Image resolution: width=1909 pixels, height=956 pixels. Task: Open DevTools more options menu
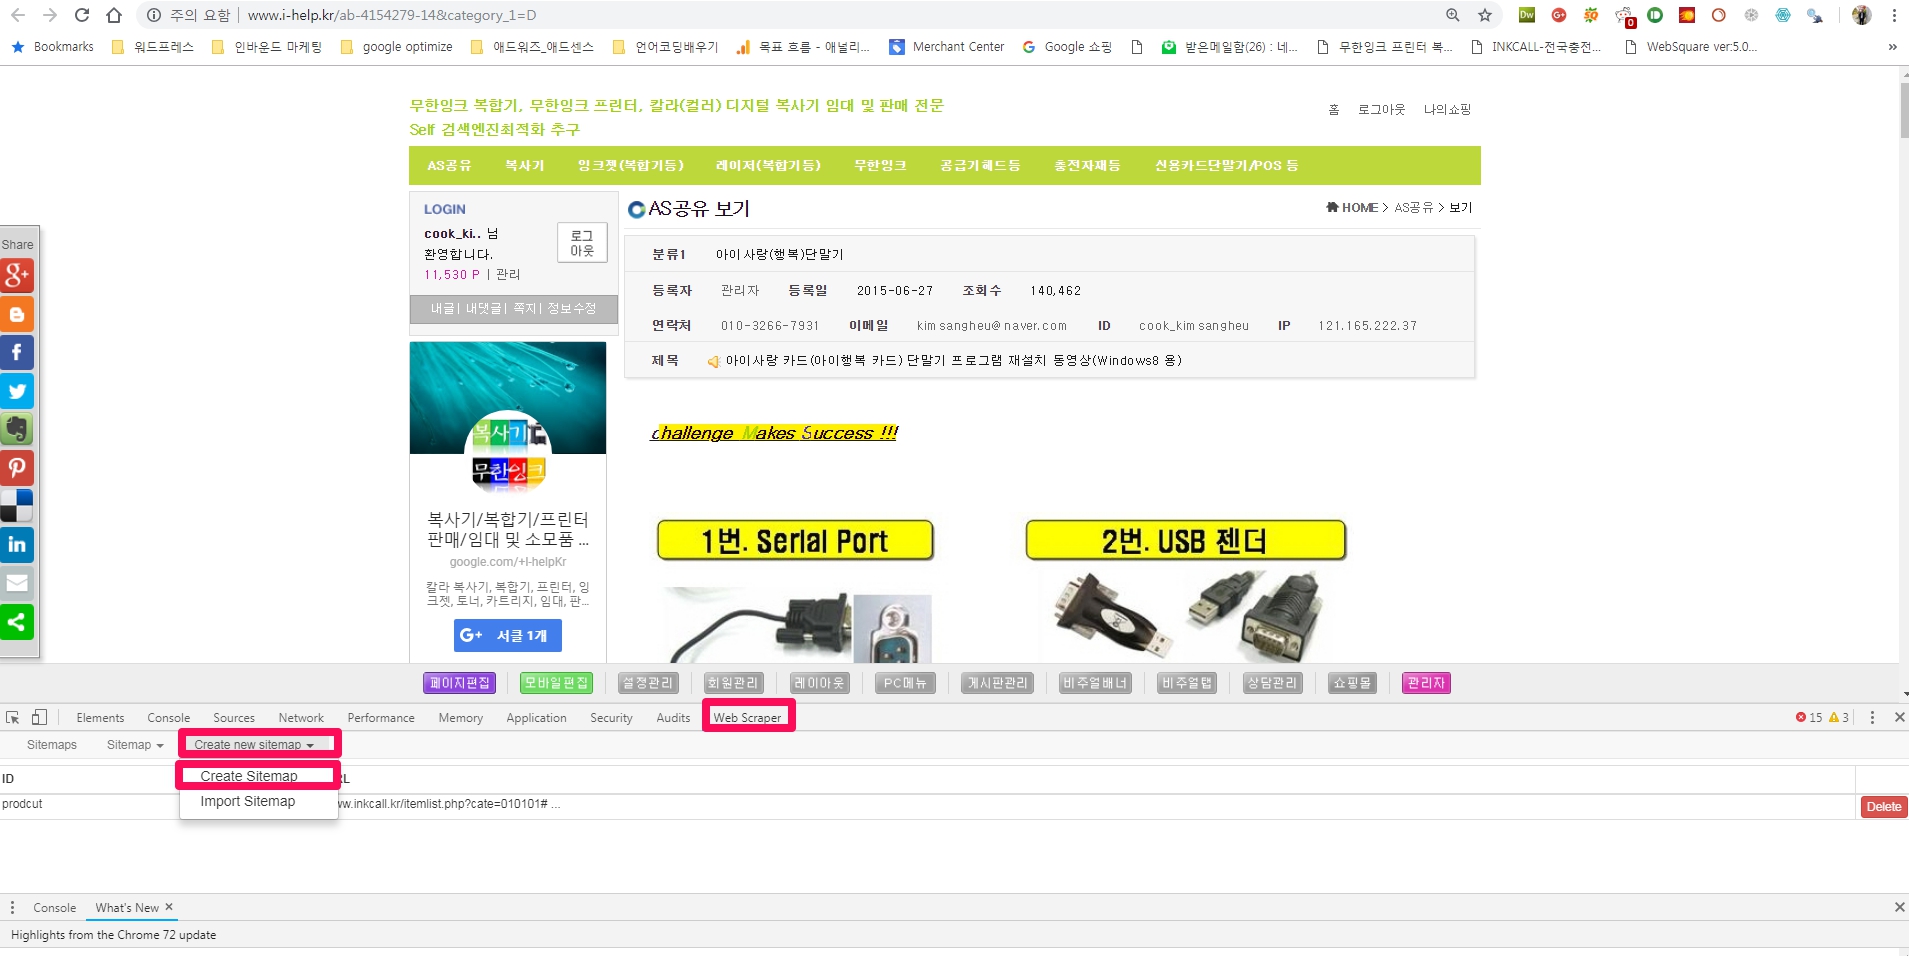coord(1872,718)
